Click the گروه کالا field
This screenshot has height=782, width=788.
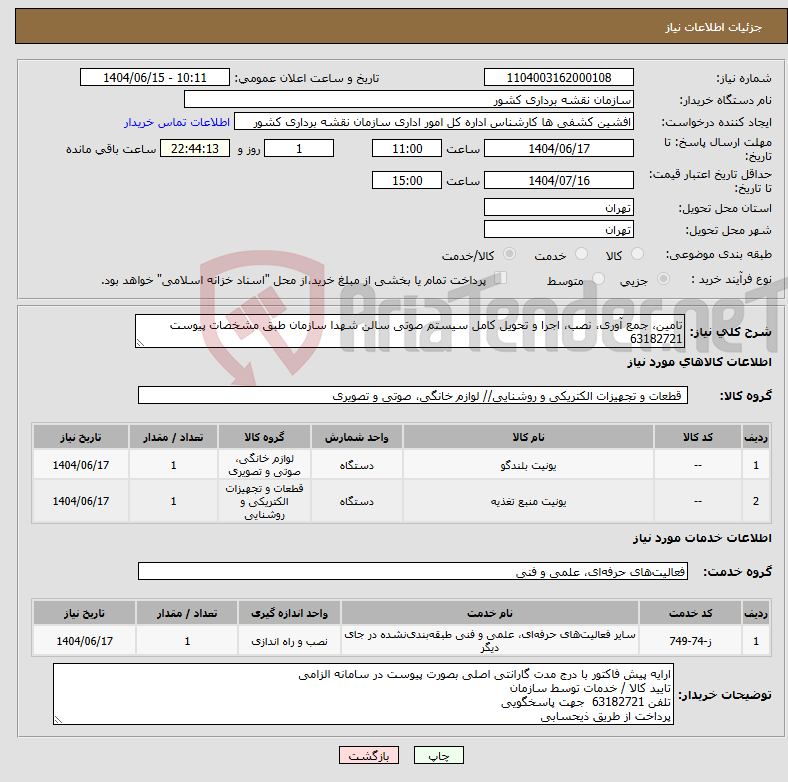413,395
